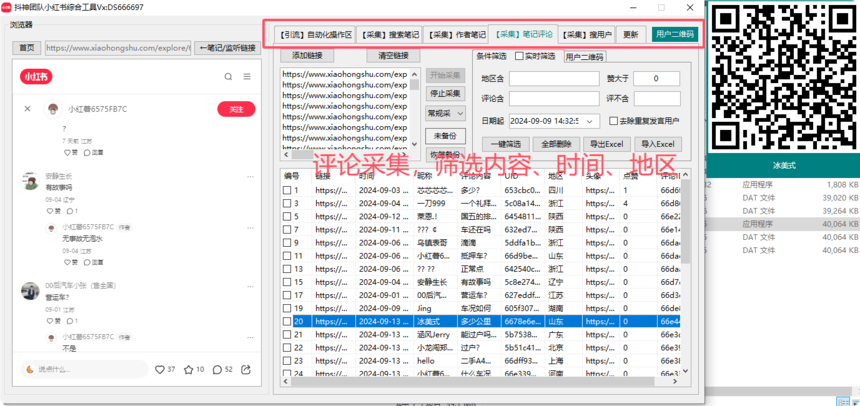This screenshot has height=406, width=860.
Task: Click the 地区含 input field
Action: pyautogui.click(x=555, y=79)
